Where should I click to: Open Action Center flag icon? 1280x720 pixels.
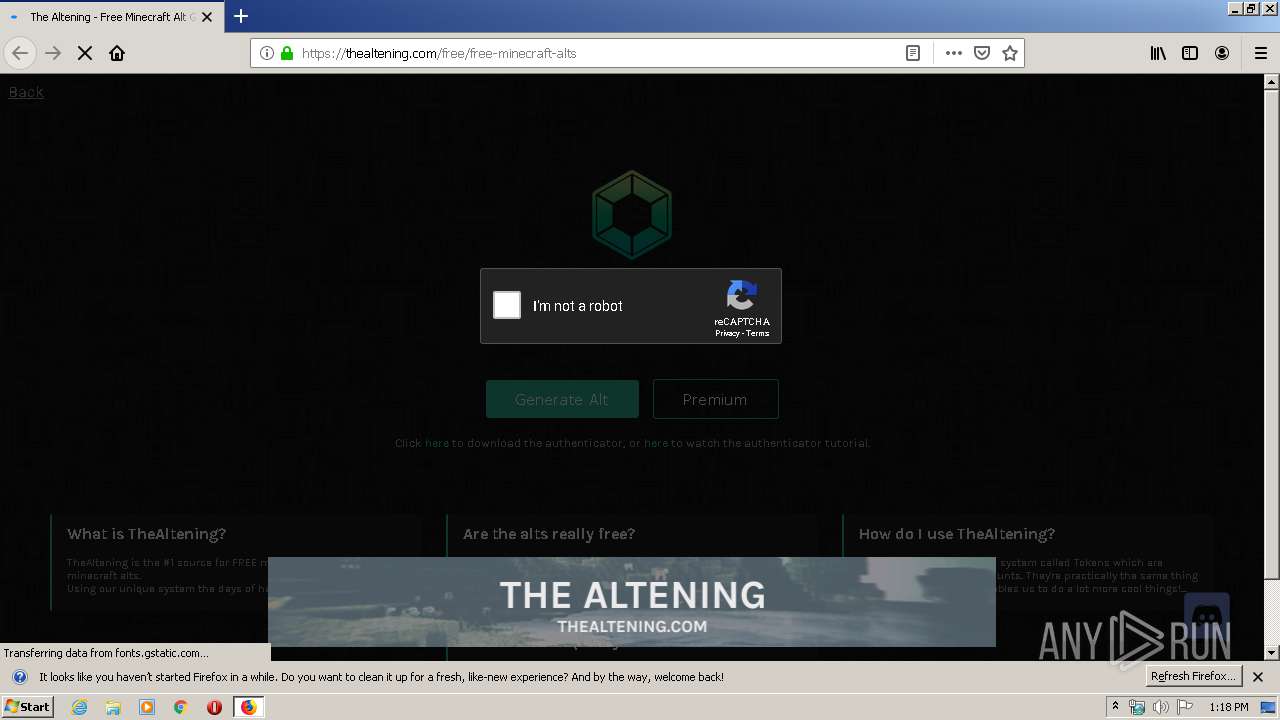[x=1185, y=707]
